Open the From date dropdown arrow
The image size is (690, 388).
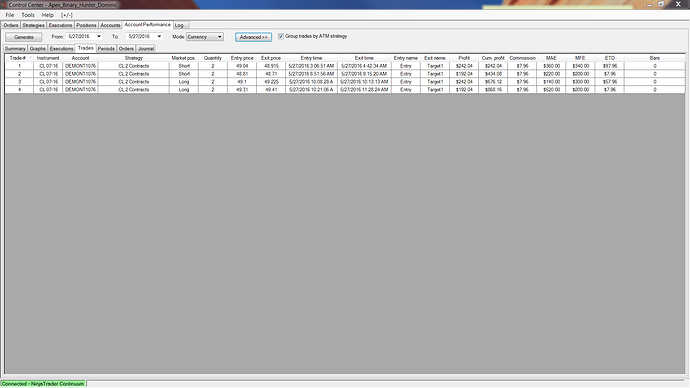[x=99, y=37]
